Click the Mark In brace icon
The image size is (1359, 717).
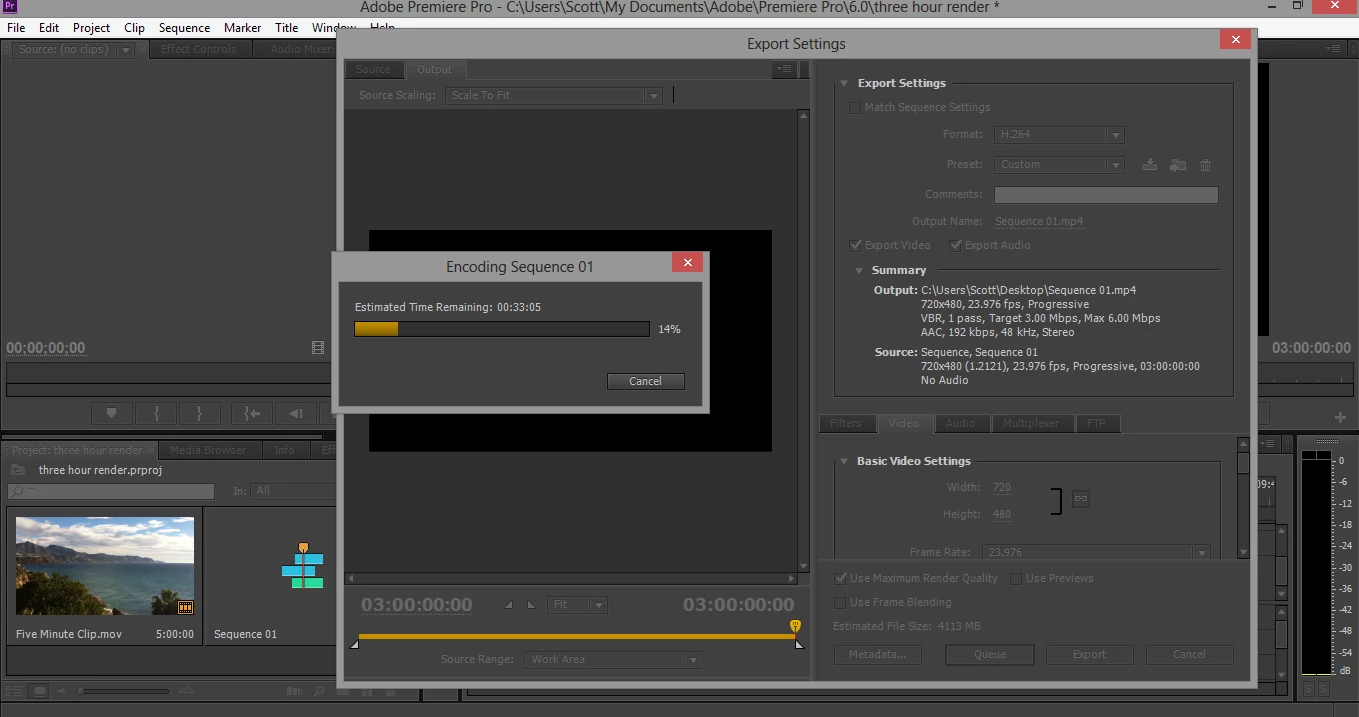156,413
